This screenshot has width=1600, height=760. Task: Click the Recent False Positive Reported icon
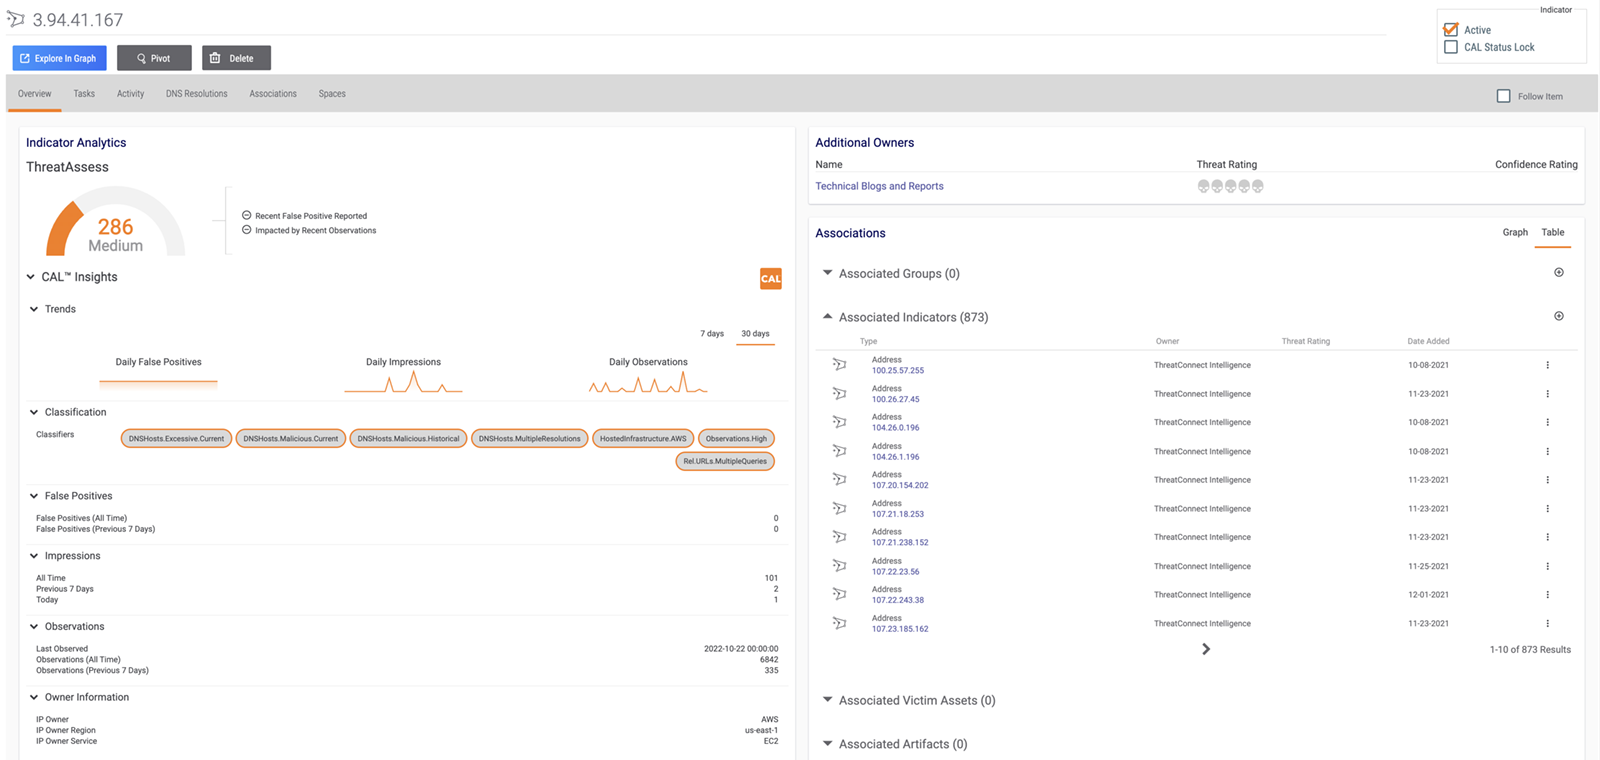tap(246, 215)
